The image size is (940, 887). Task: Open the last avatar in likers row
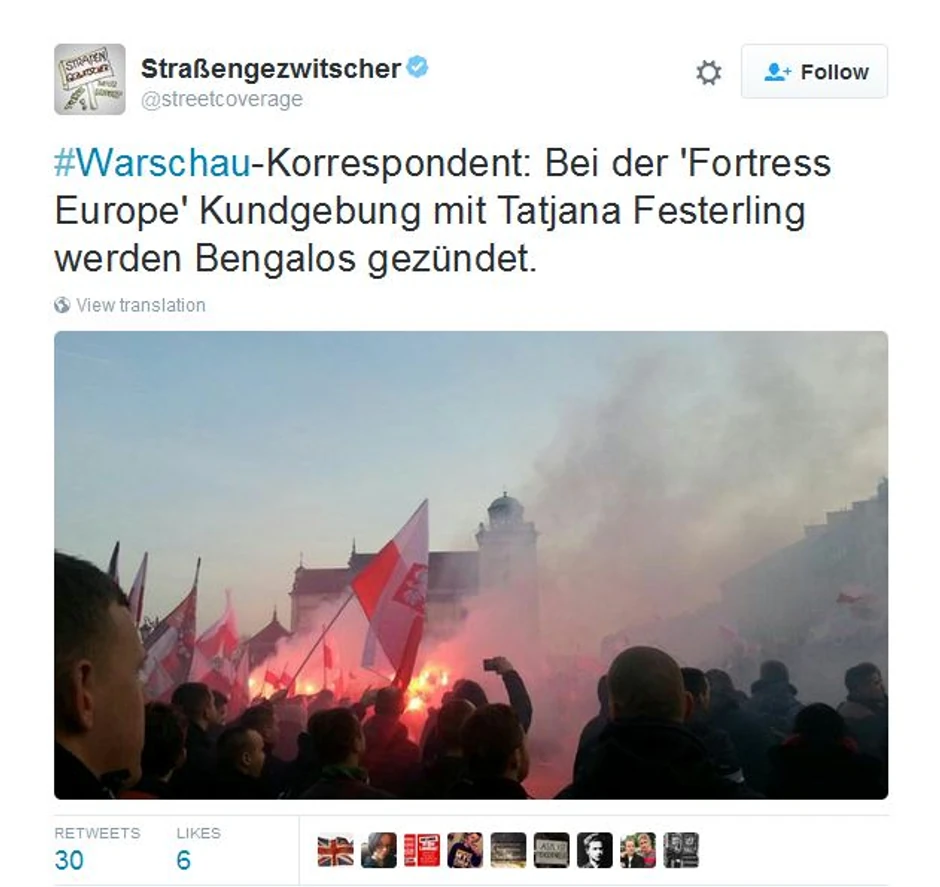tap(681, 850)
